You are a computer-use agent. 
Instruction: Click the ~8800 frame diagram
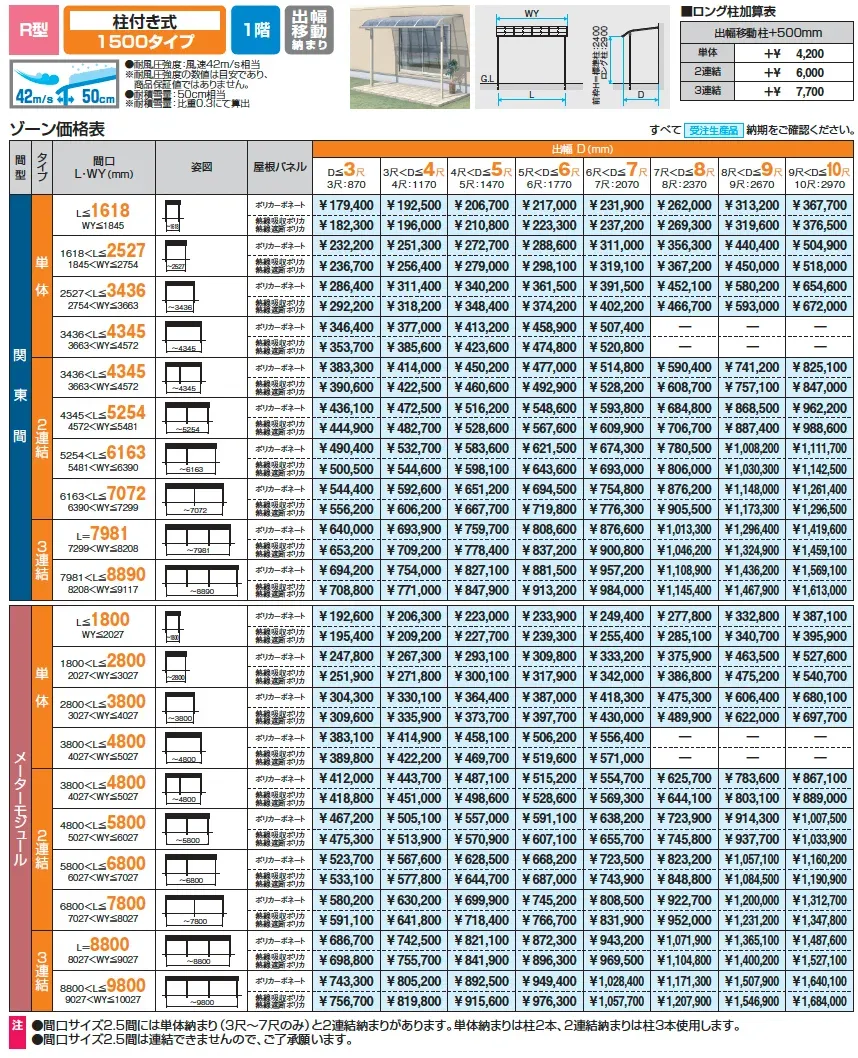coord(198,950)
